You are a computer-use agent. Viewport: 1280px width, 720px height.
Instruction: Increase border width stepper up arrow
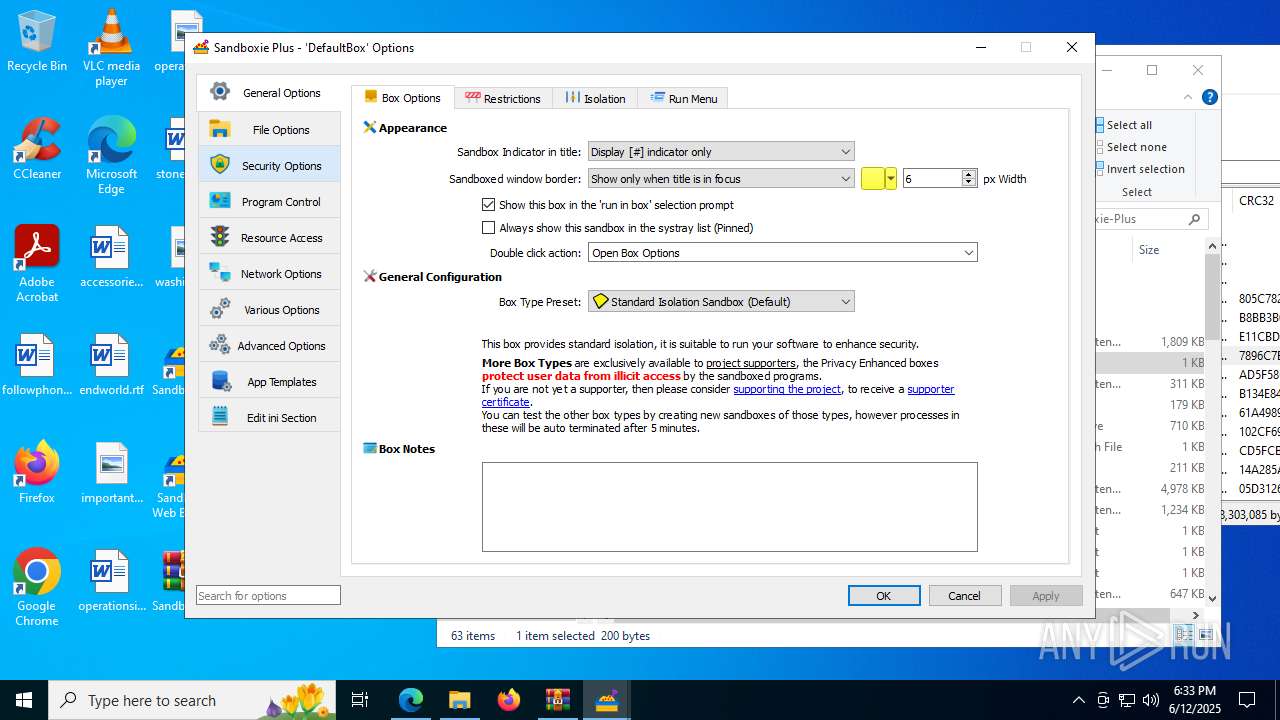[x=968, y=174]
